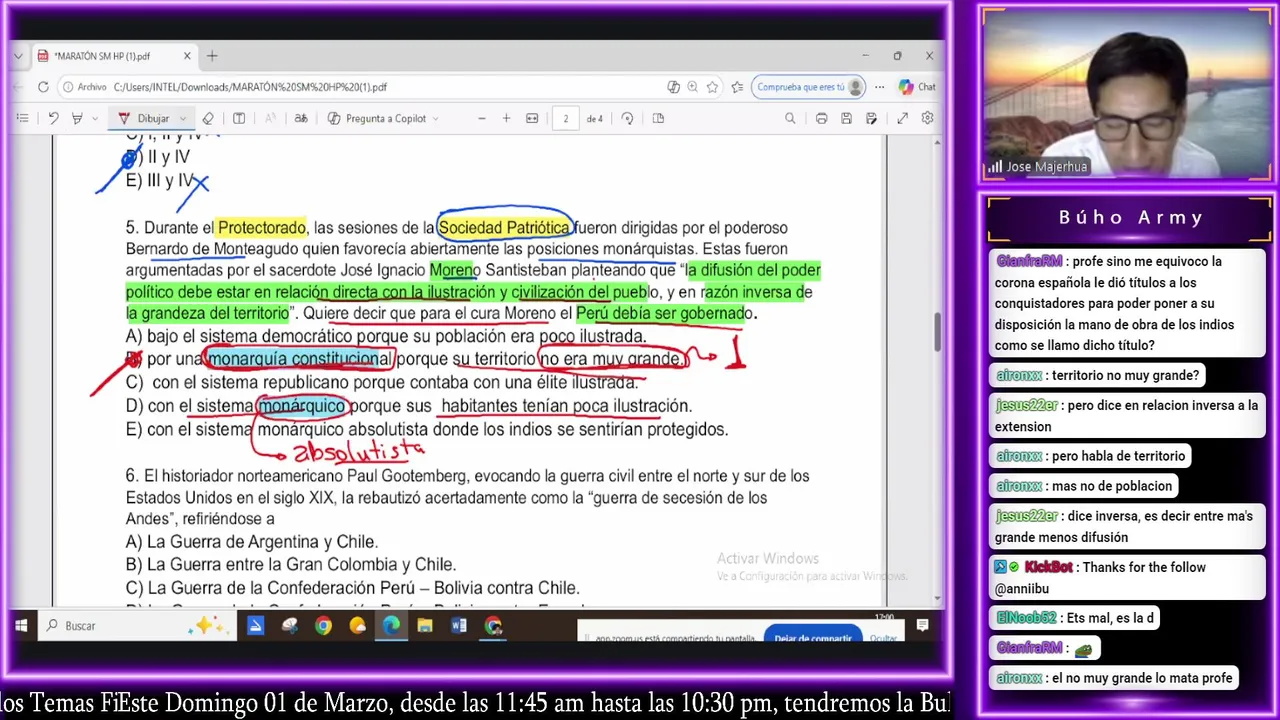This screenshot has width=1280, height=720.
Task: Click option A) bajo el sistema democrático
Action: click(386, 336)
